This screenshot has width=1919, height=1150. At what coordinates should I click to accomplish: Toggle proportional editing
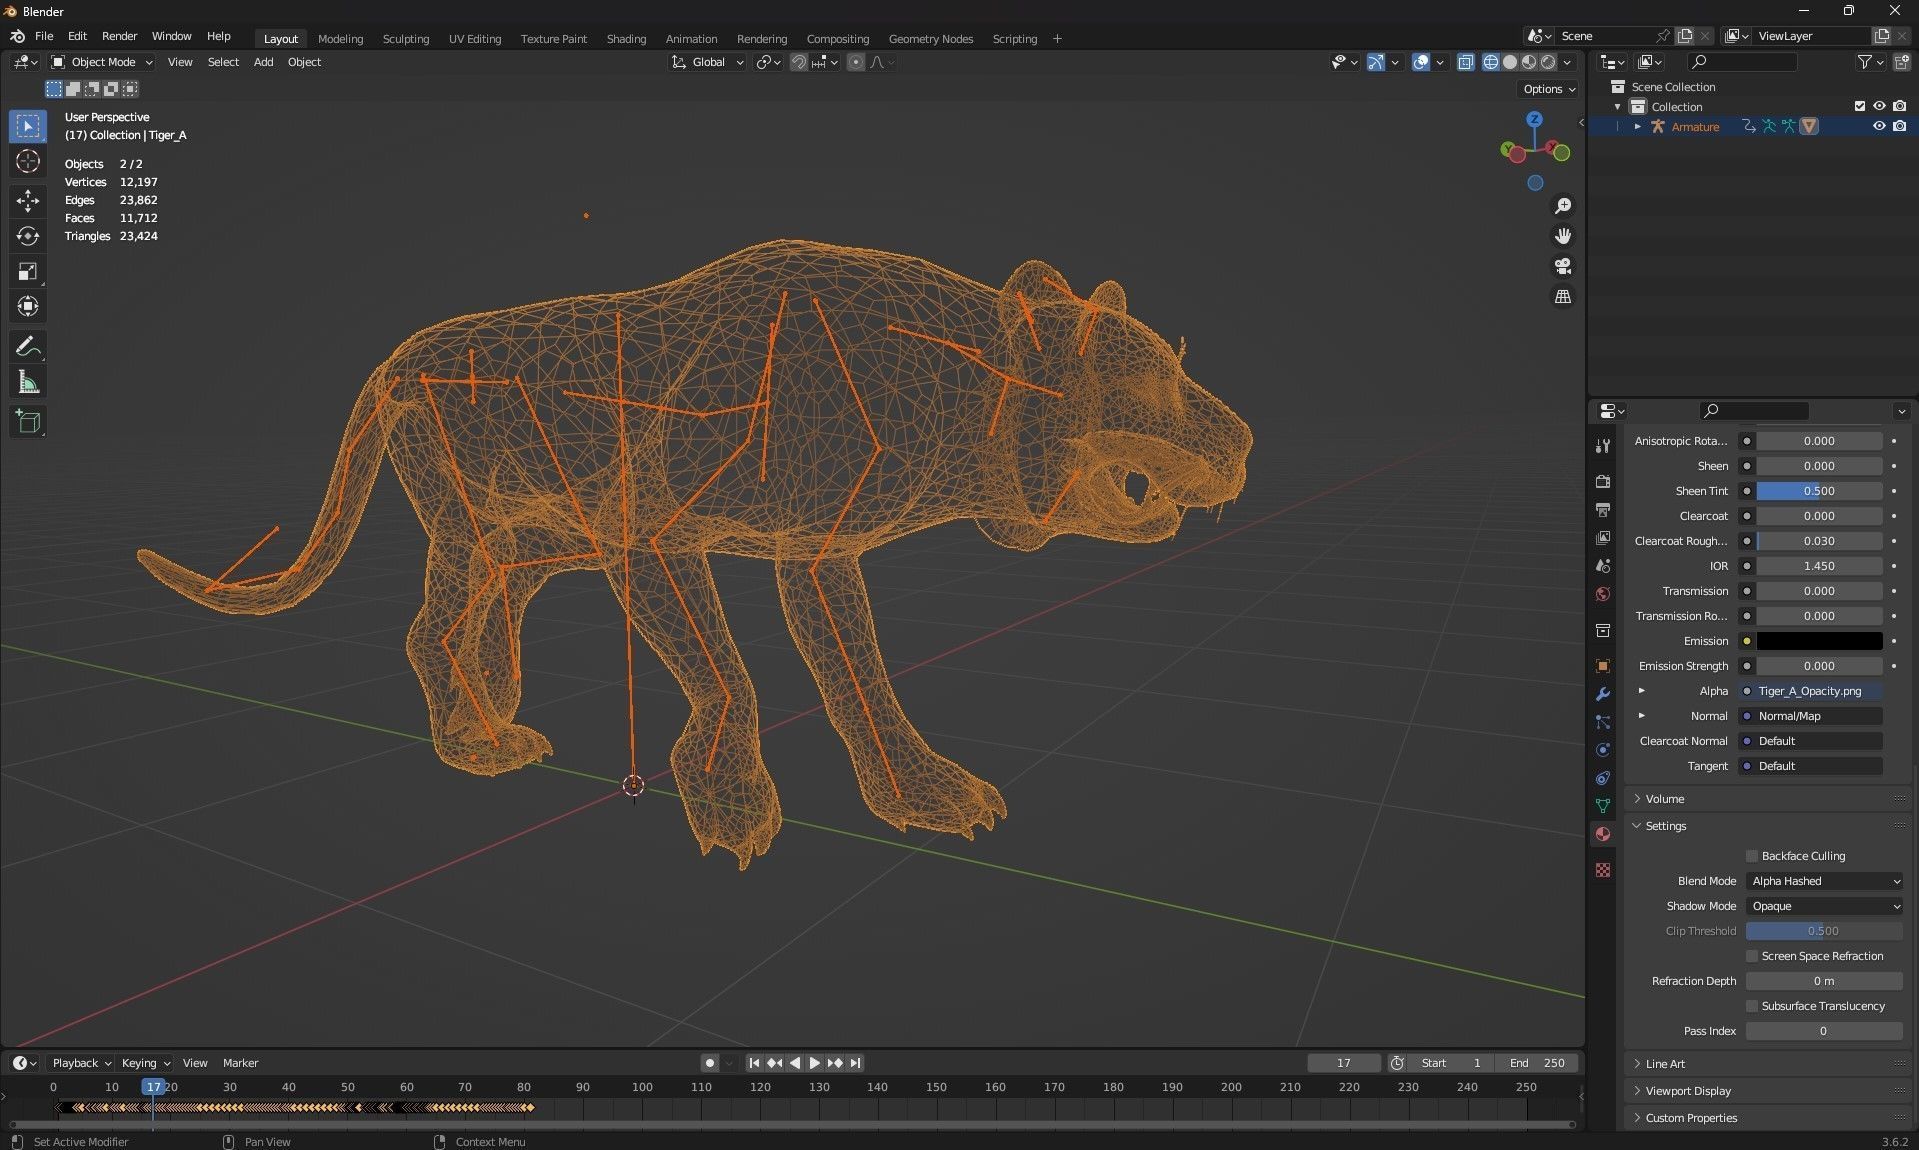tap(856, 62)
